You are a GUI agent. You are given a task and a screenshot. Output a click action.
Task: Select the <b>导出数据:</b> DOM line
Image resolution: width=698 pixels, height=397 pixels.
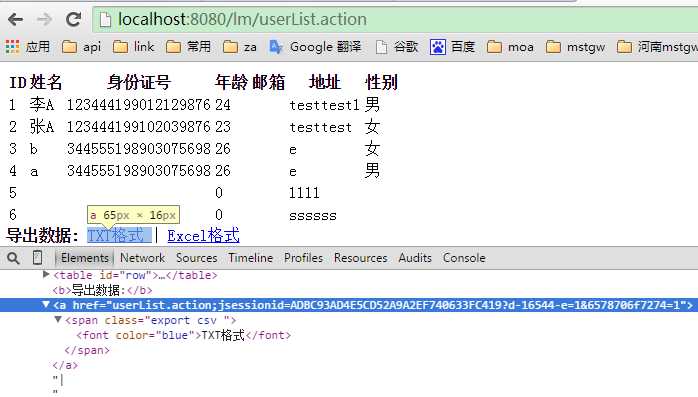click(x=102, y=290)
